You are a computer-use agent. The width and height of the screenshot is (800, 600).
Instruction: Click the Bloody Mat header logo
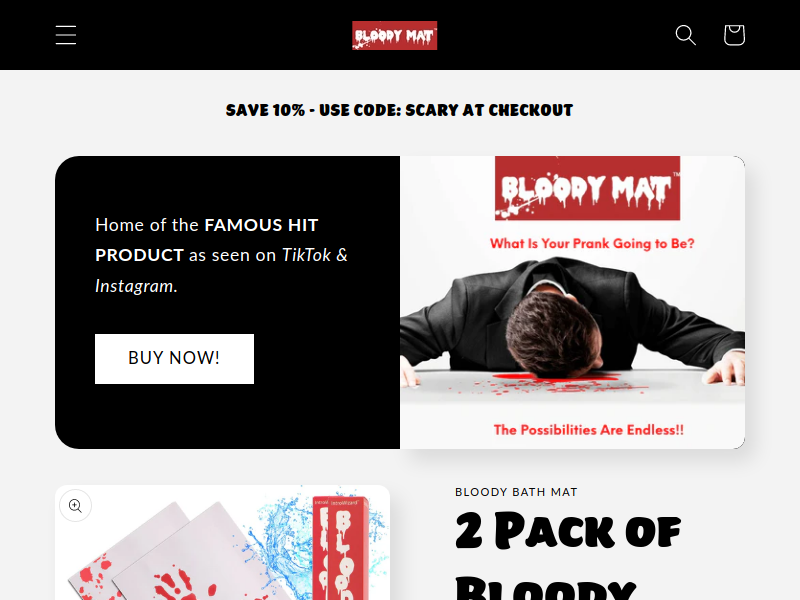[x=394, y=35]
